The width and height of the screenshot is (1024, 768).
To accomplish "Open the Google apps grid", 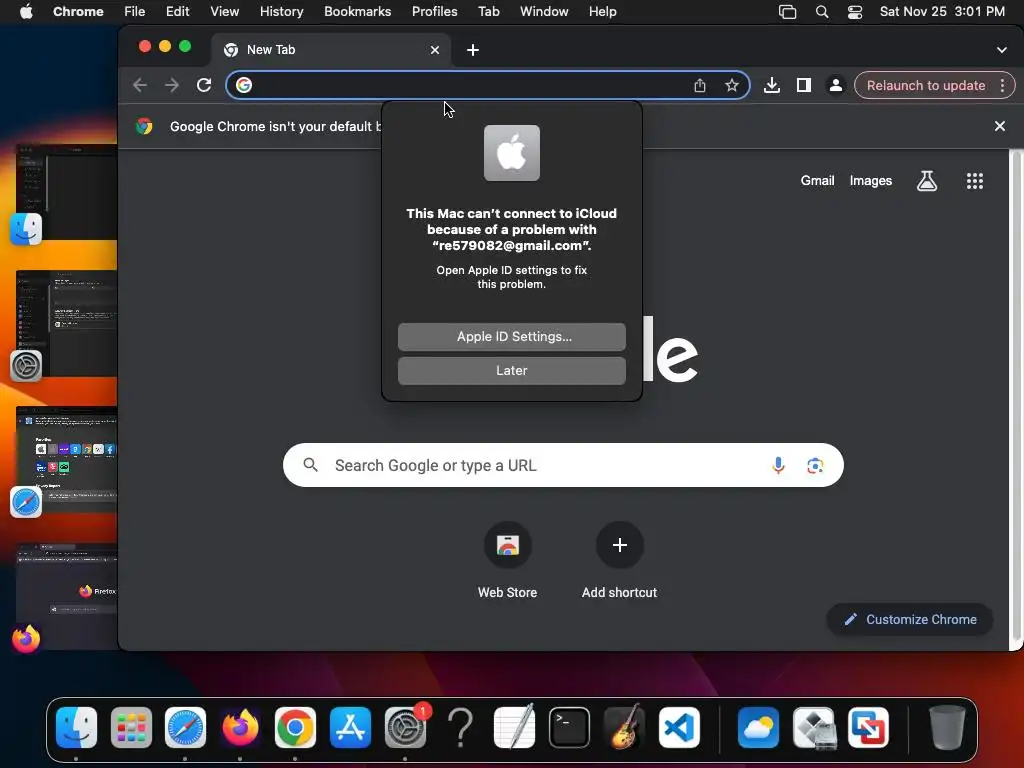I will 974,181.
